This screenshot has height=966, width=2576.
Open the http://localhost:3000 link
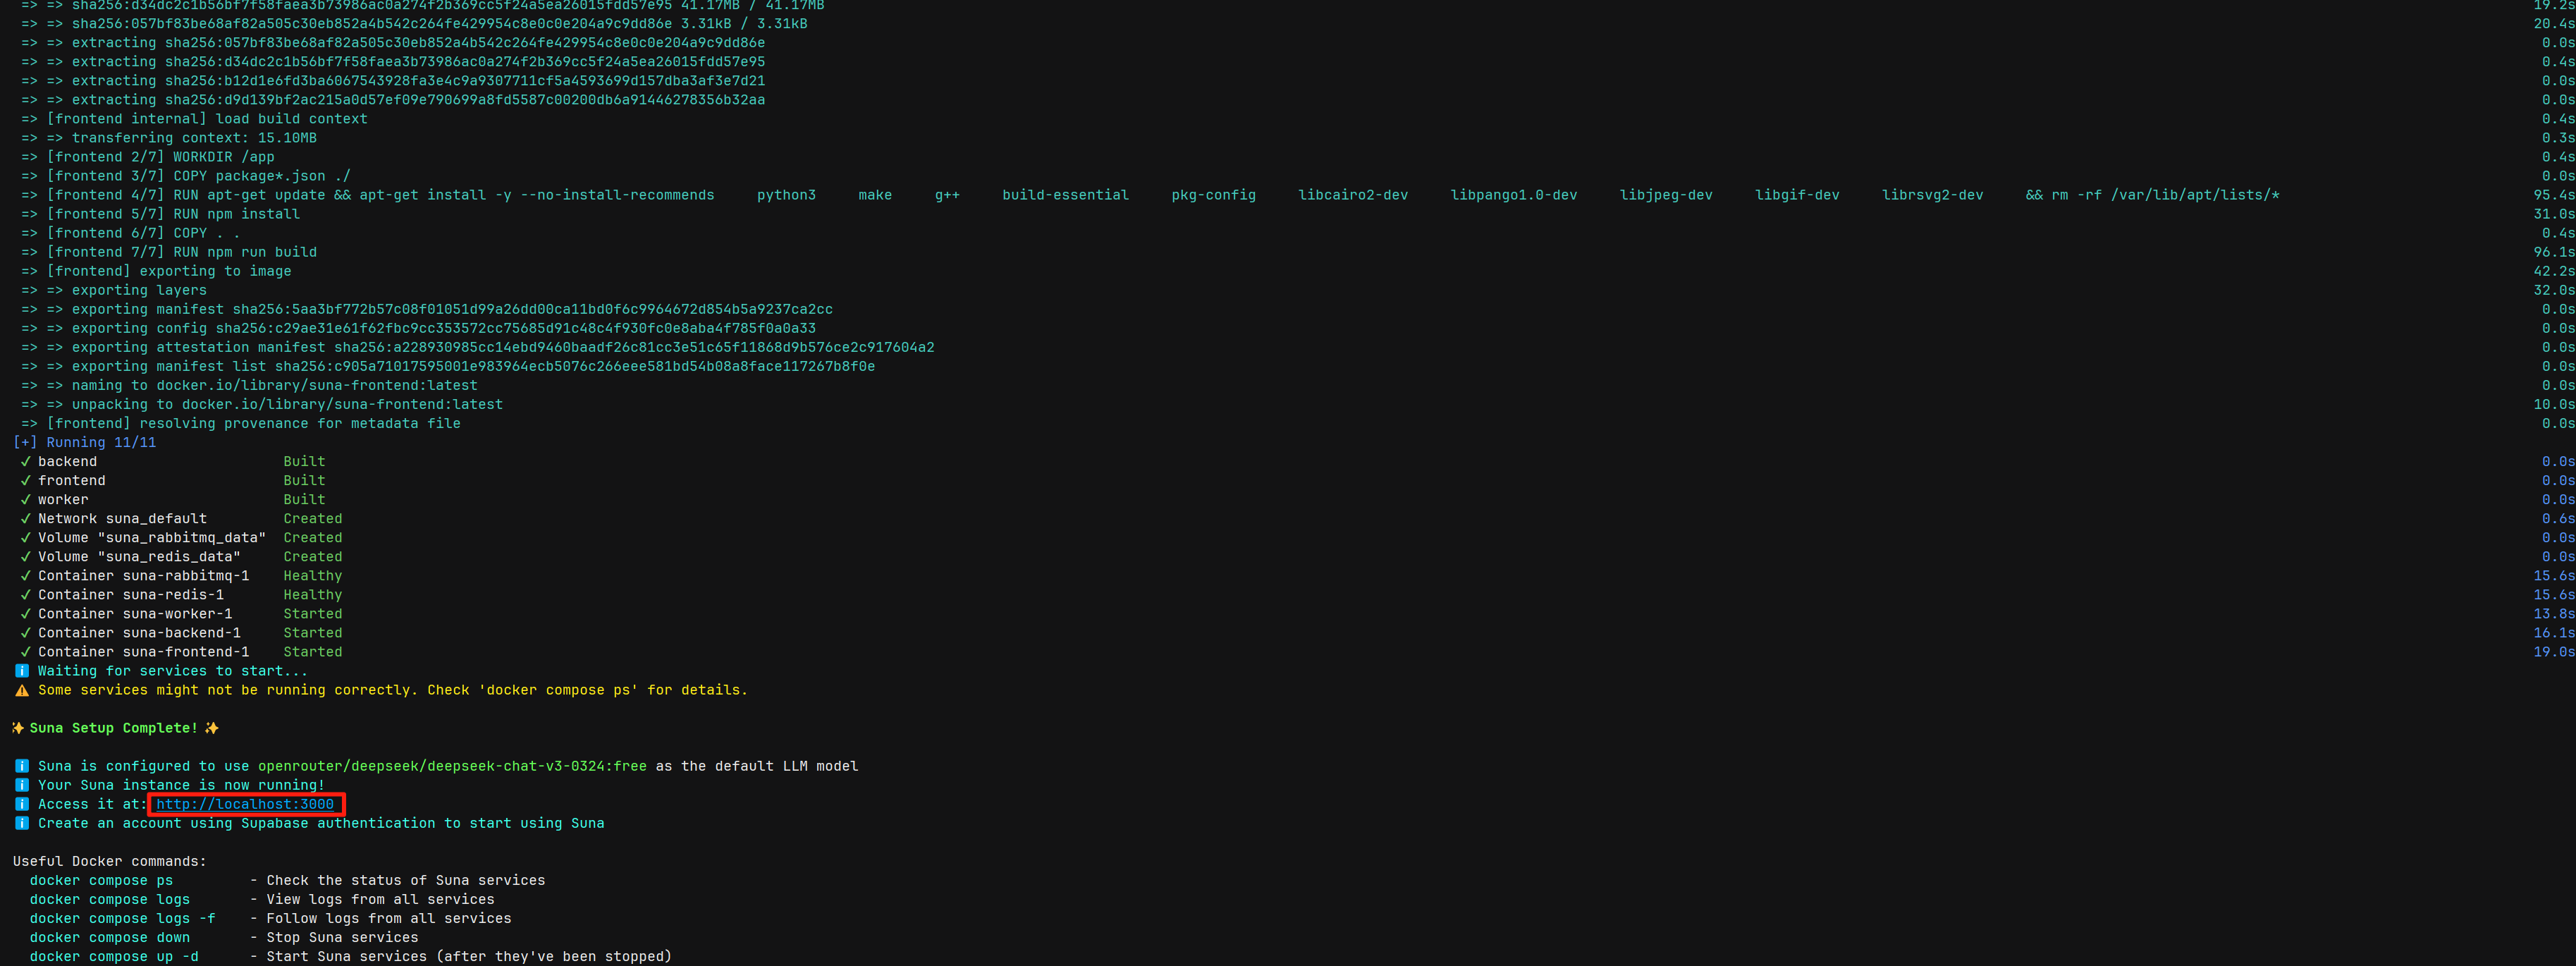pyautogui.click(x=245, y=804)
